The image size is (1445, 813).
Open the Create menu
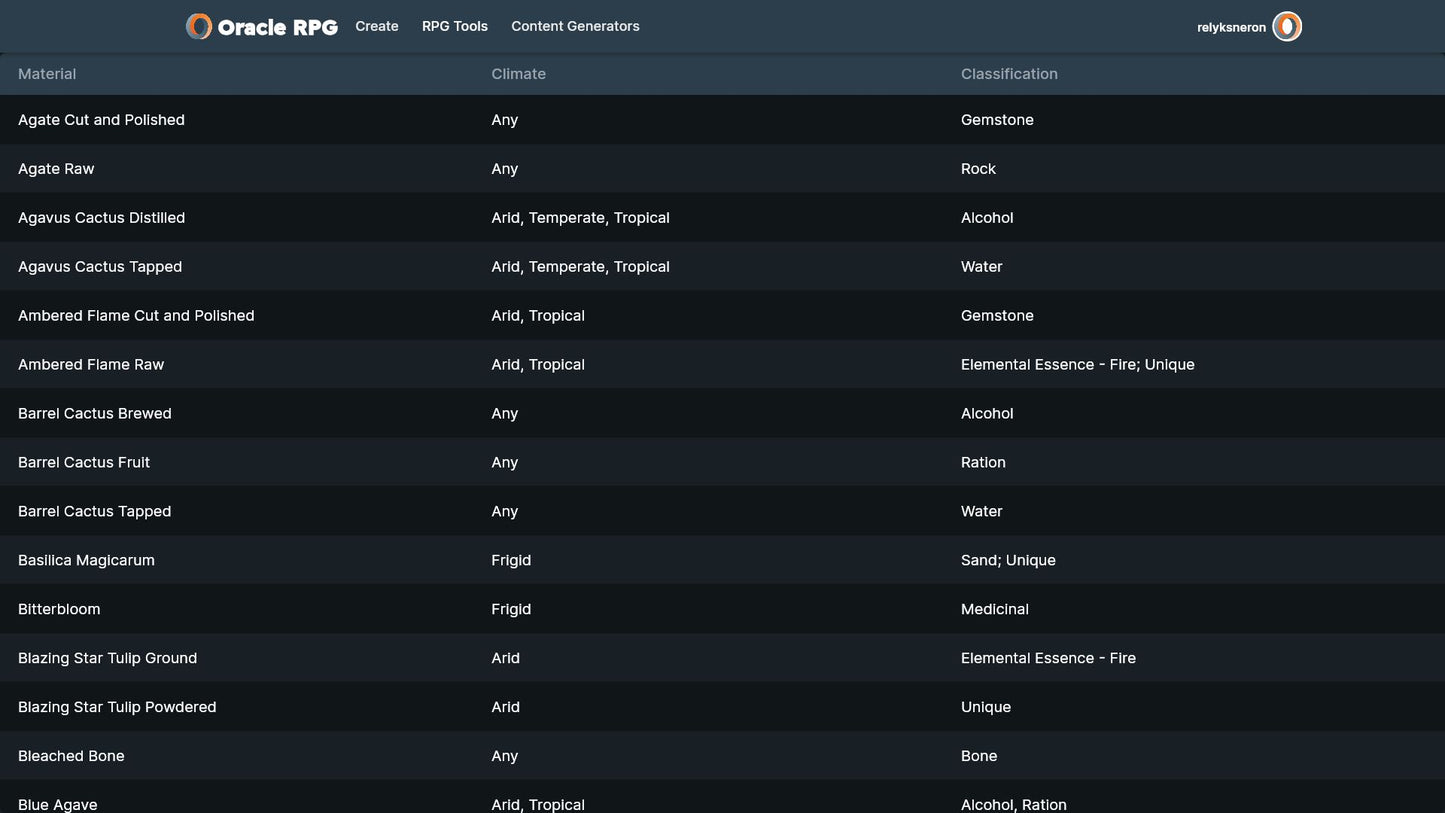click(x=377, y=27)
